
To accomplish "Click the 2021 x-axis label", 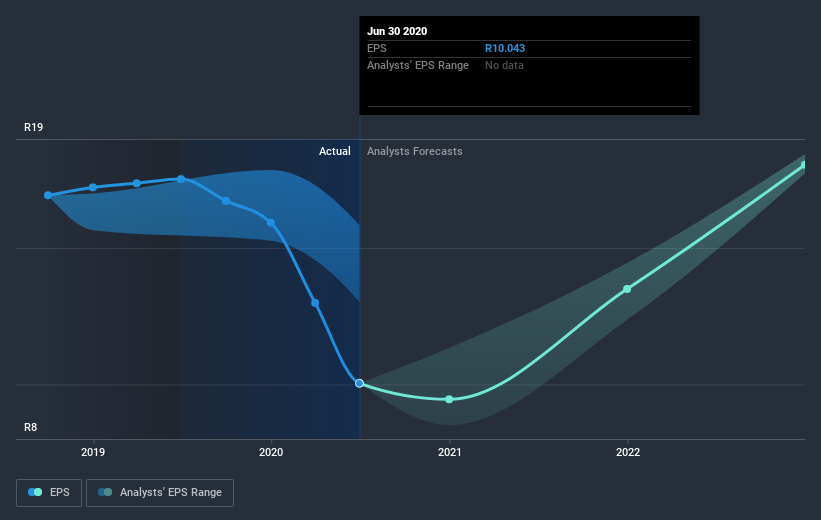I will click(449, 452).
